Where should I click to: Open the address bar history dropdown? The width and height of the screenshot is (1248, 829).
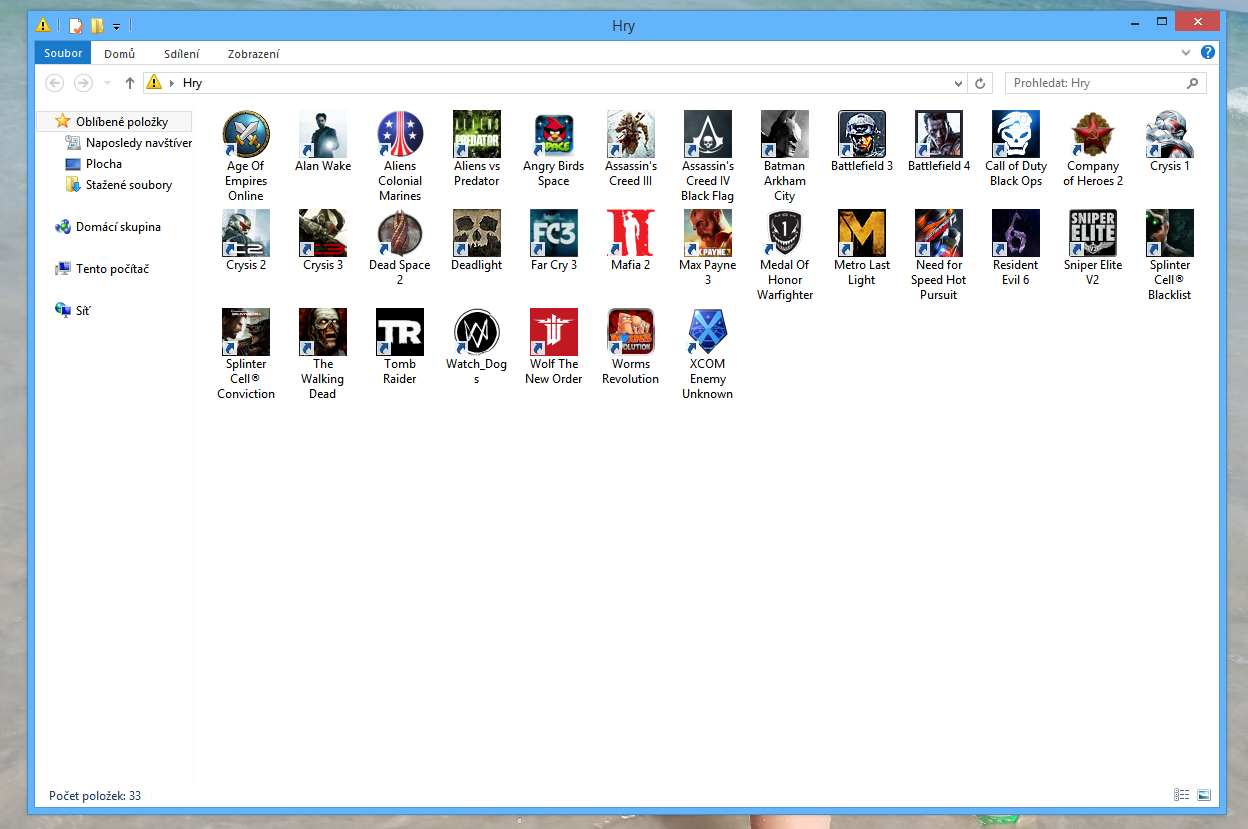(x=958, y=83)
